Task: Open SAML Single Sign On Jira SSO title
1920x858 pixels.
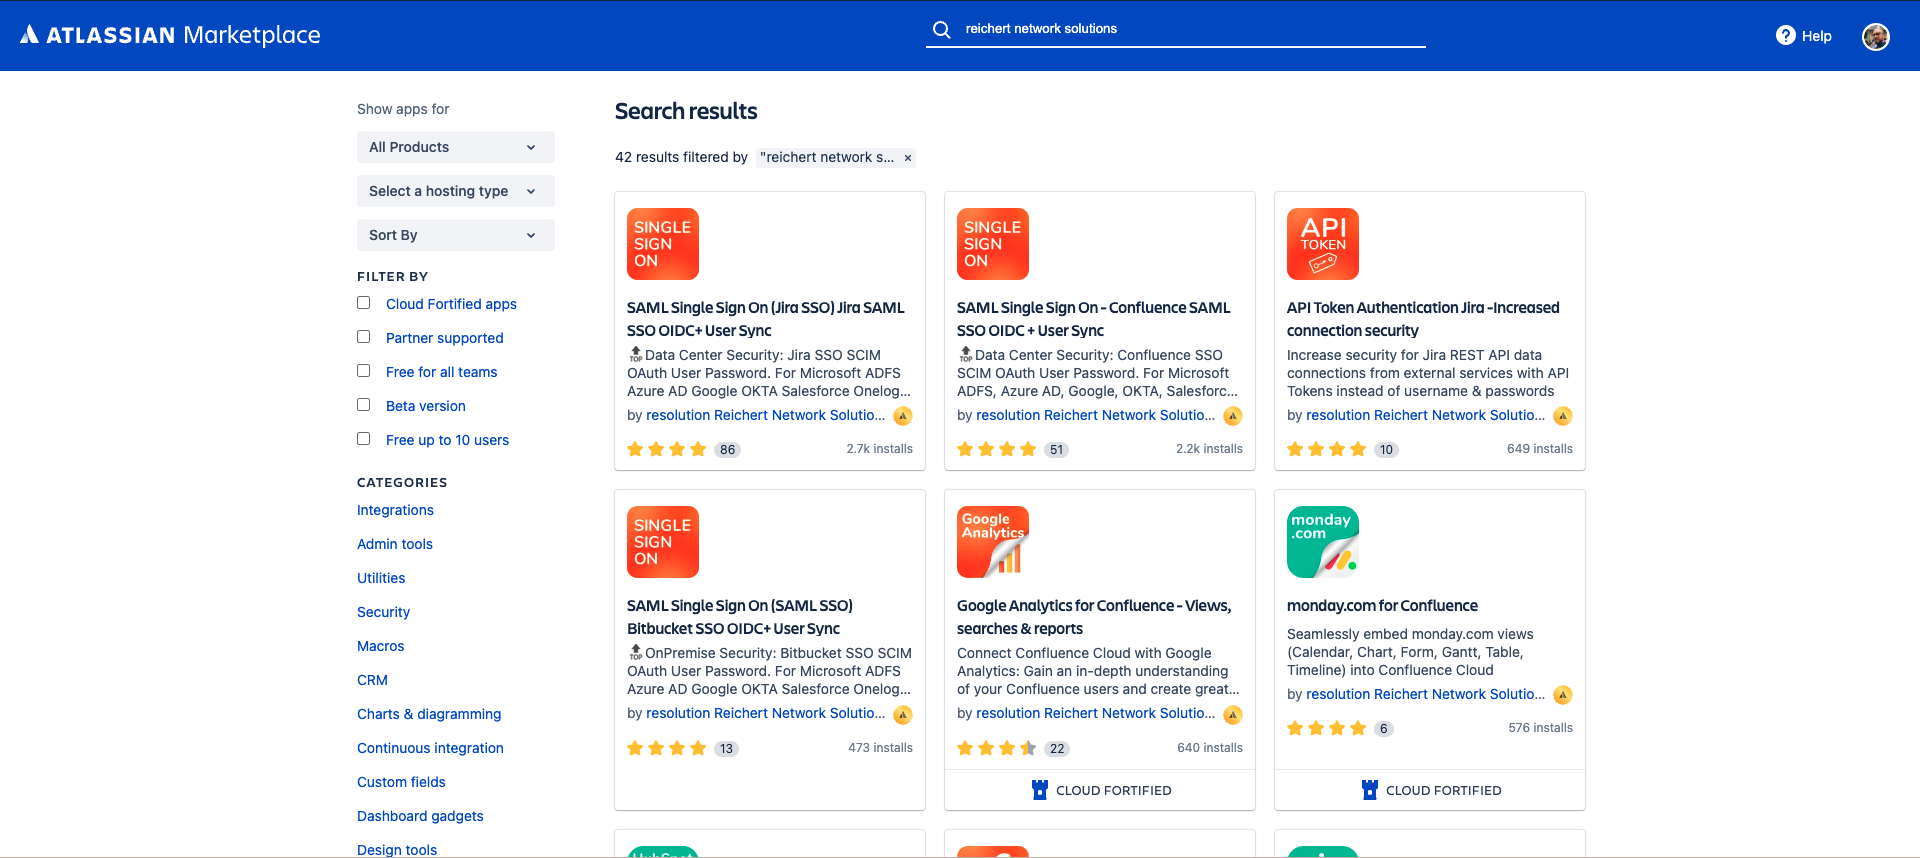Action: point(766,319)
